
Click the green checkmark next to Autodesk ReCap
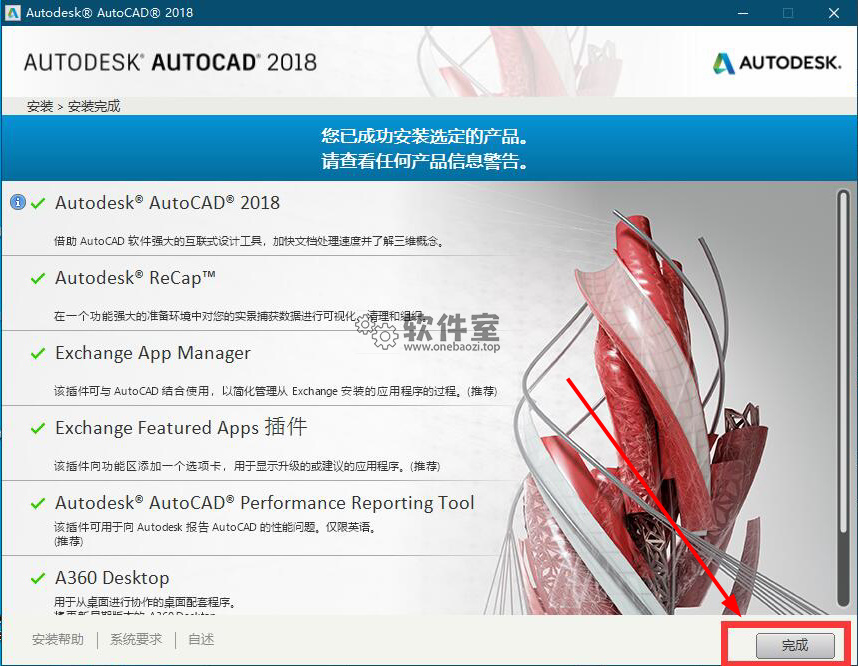[x=38, y=279]
